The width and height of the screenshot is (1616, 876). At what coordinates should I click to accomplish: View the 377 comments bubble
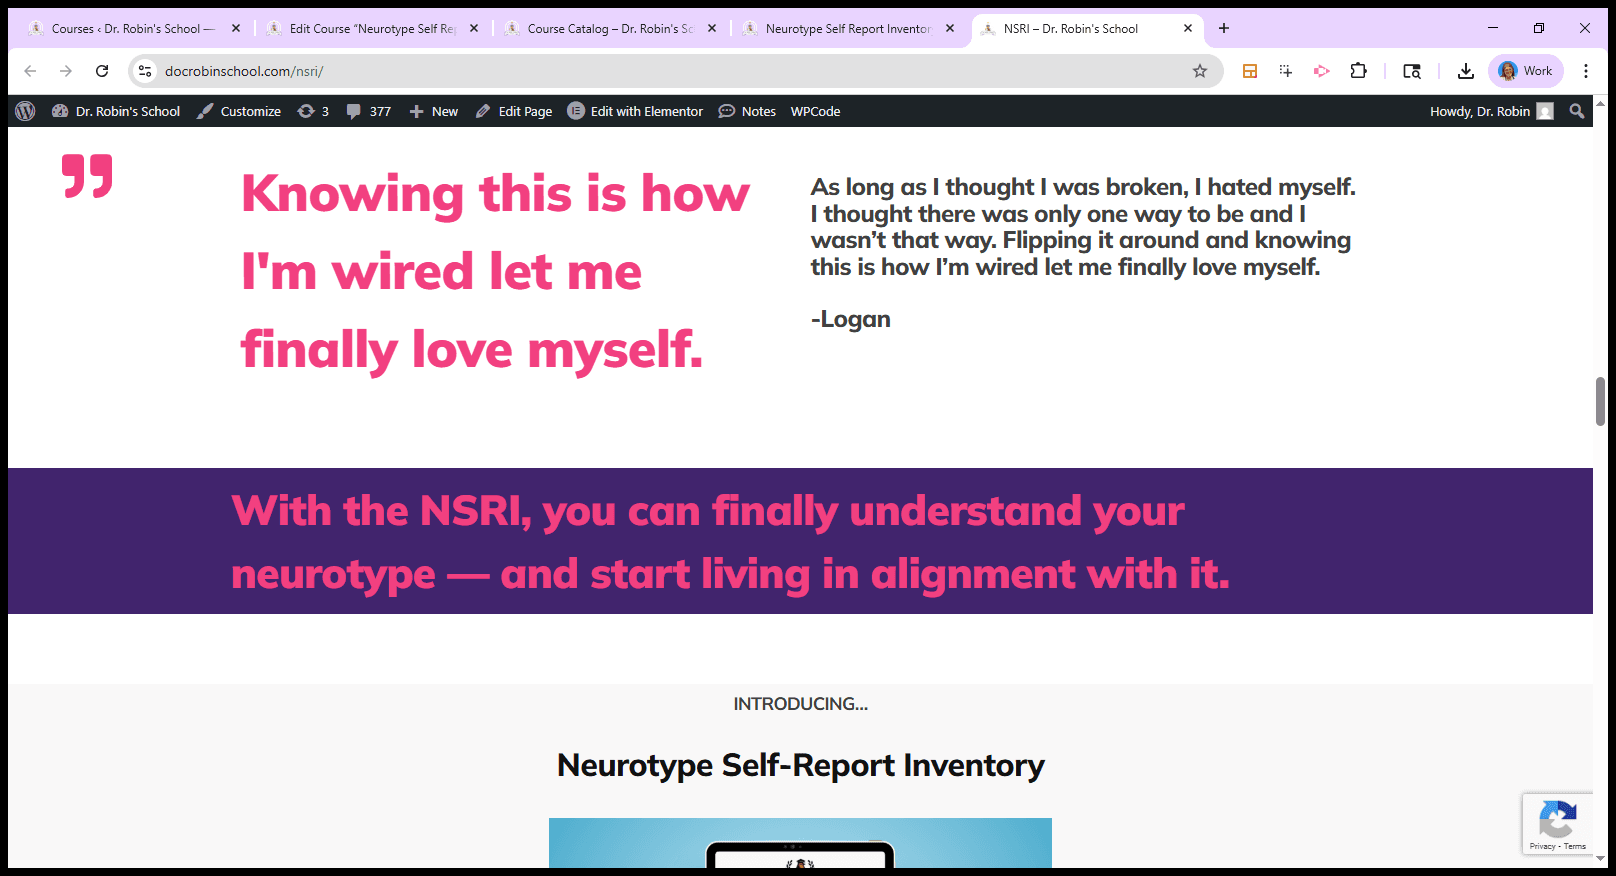click(368, 111)
